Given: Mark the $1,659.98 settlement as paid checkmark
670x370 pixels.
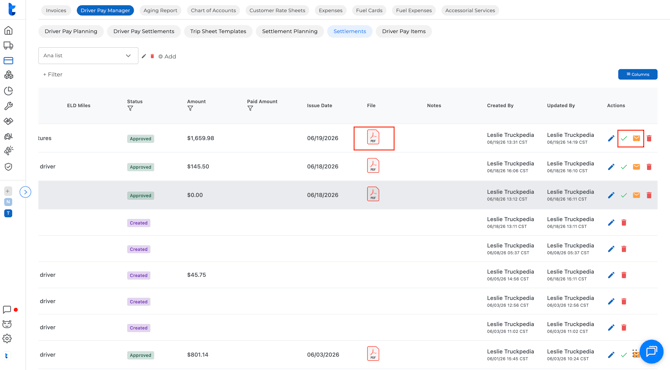Looking at the screenshot, I should (624, 138).
